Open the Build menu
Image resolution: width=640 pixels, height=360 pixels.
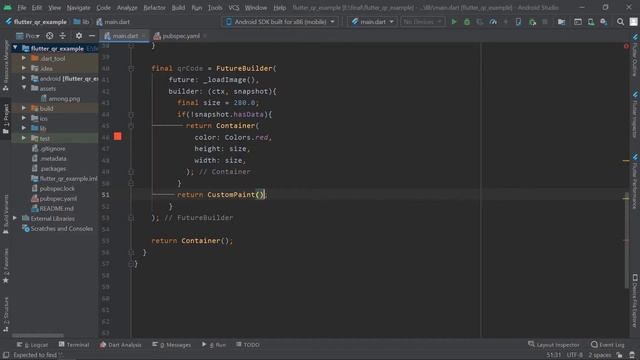[178, 7]
